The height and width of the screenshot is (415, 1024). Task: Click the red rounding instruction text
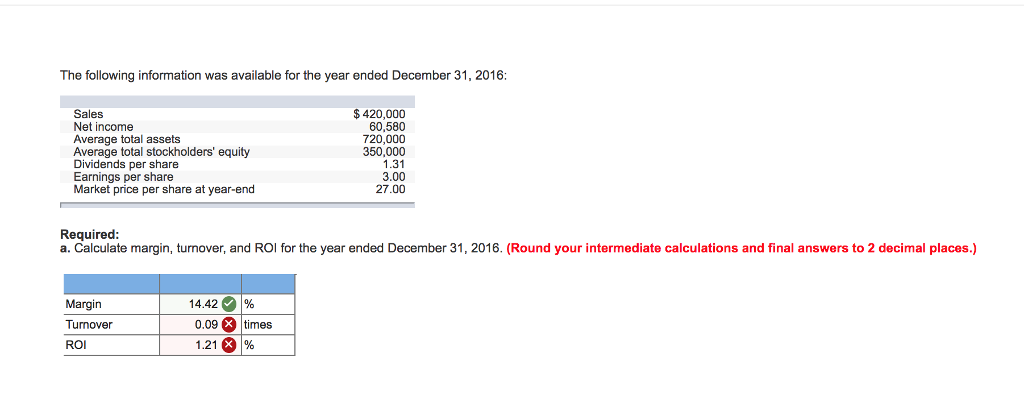click(x=741, y=248)
